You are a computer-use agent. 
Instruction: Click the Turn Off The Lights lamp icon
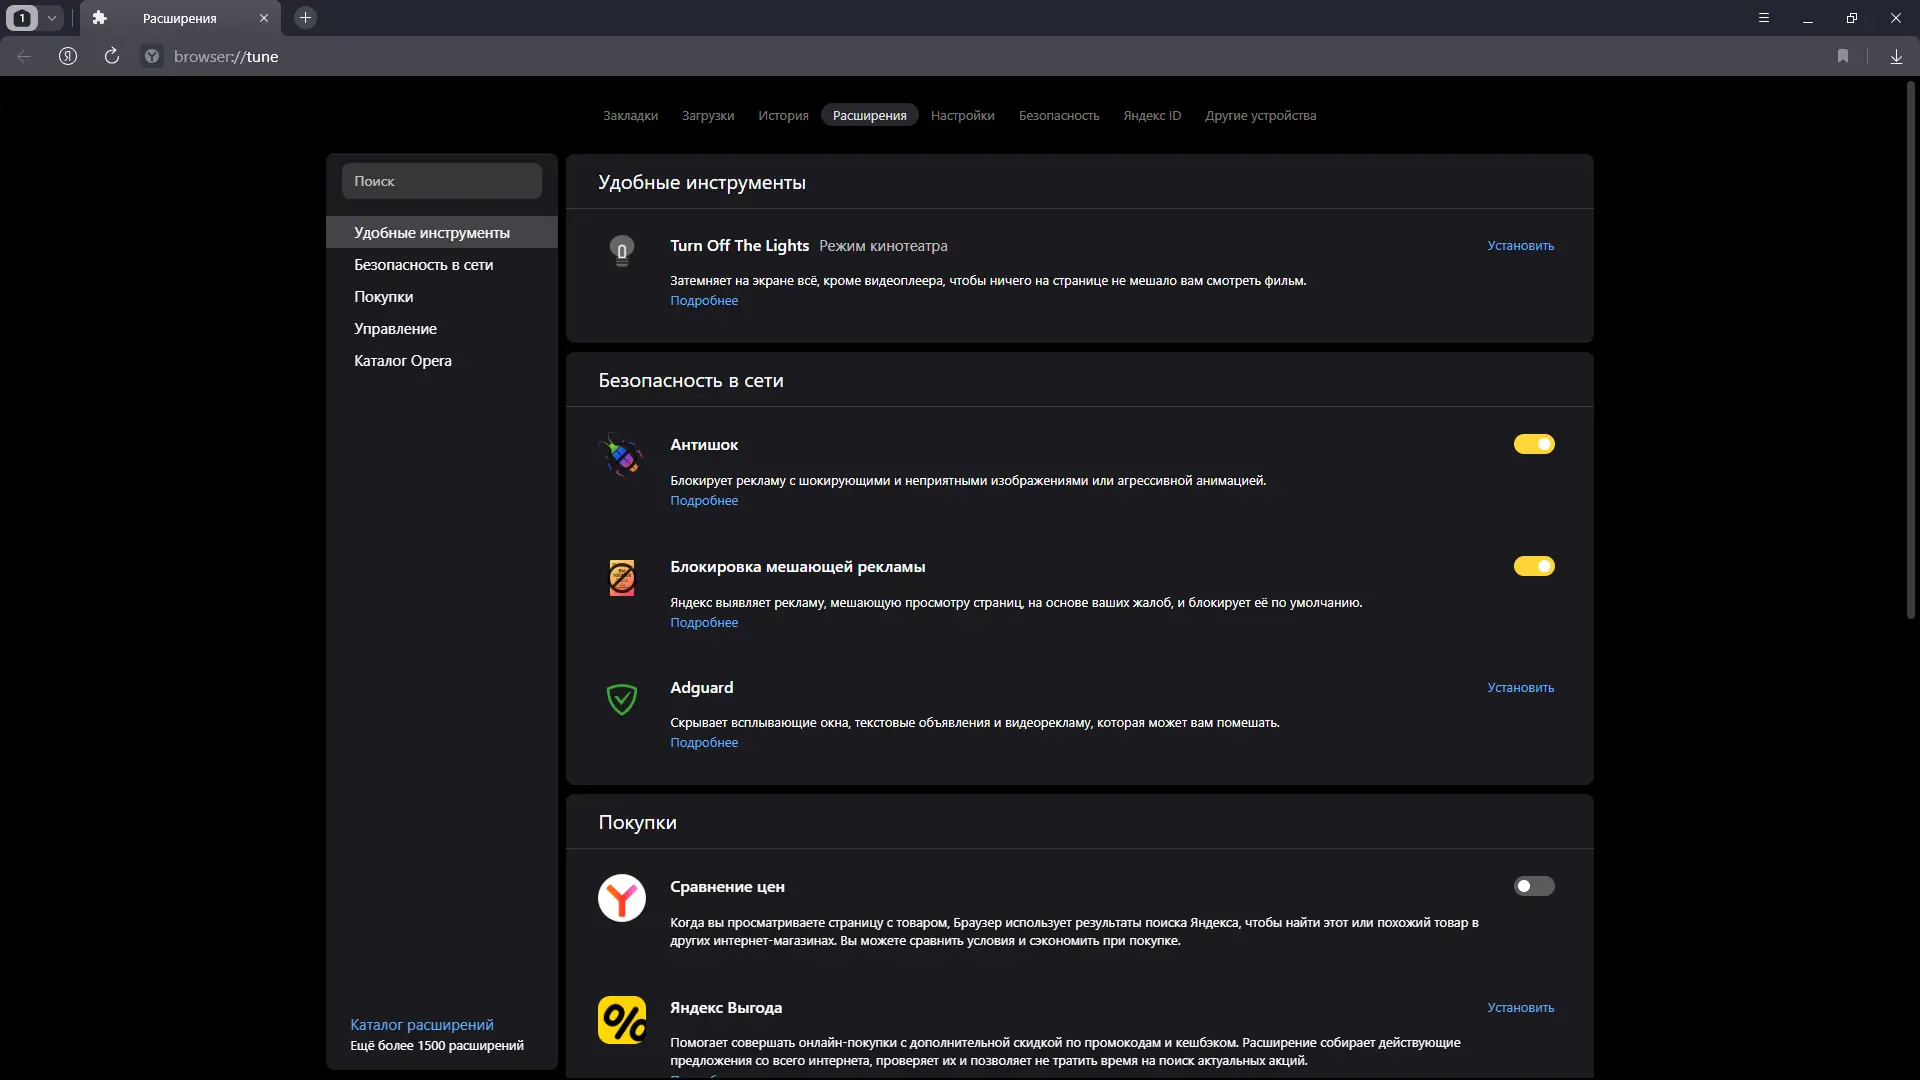621,250
